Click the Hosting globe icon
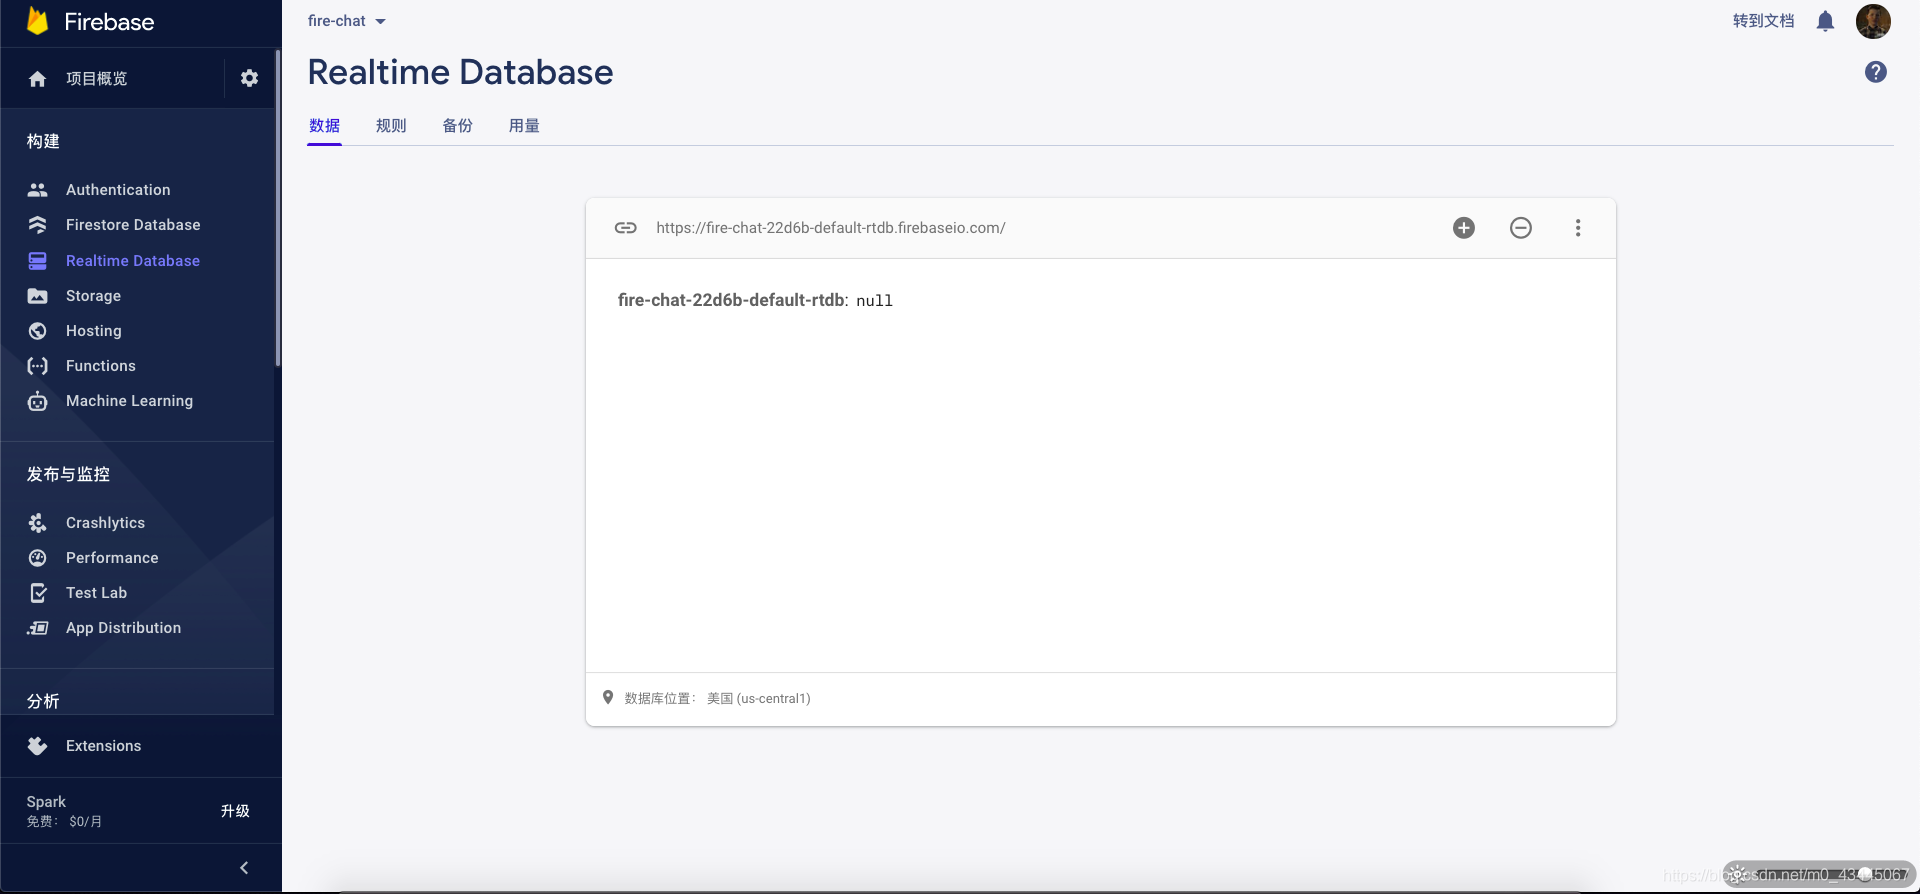The height and width of the screenshot is (894, 1920). pyautogui.click(x=38, y=331)
